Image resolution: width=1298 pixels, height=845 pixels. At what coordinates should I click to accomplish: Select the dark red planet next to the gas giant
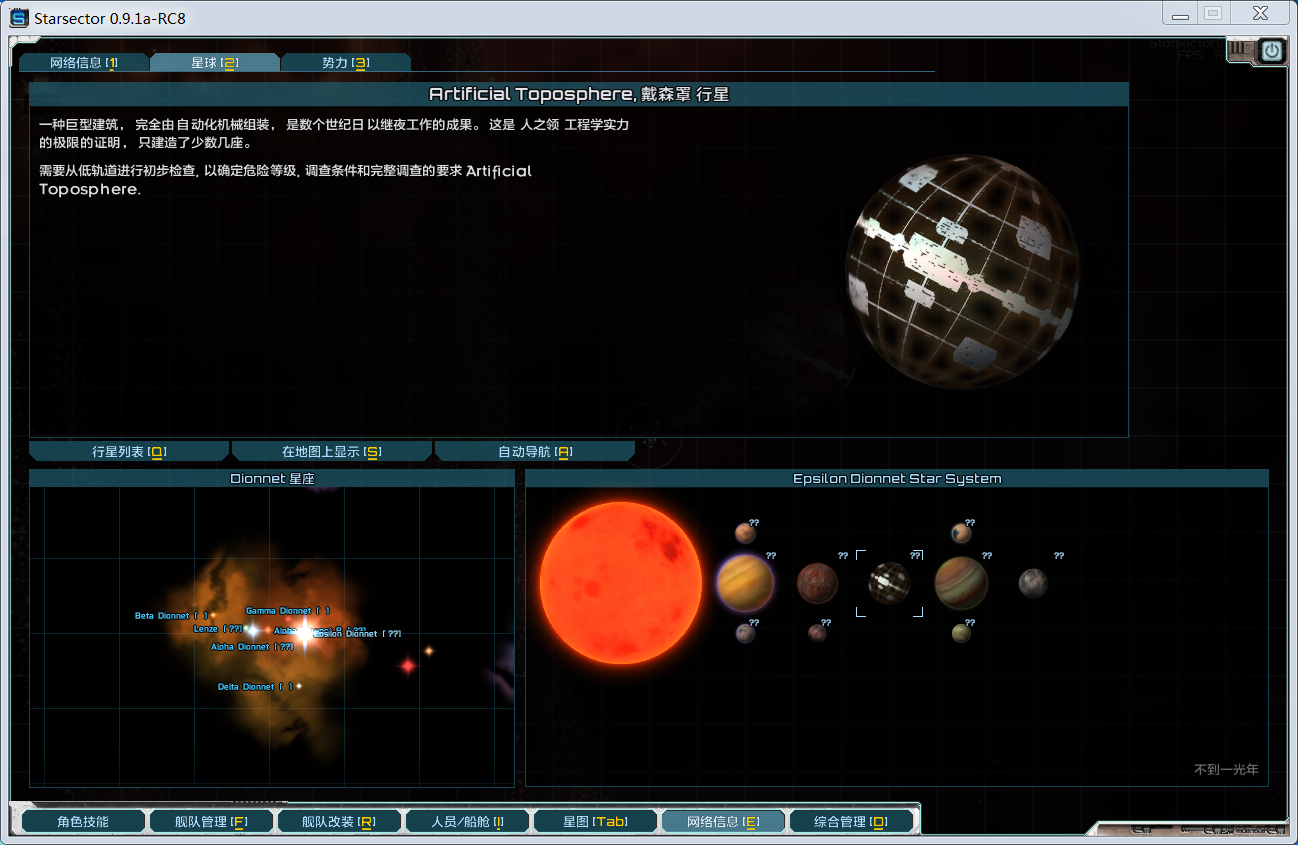point(817,583)
